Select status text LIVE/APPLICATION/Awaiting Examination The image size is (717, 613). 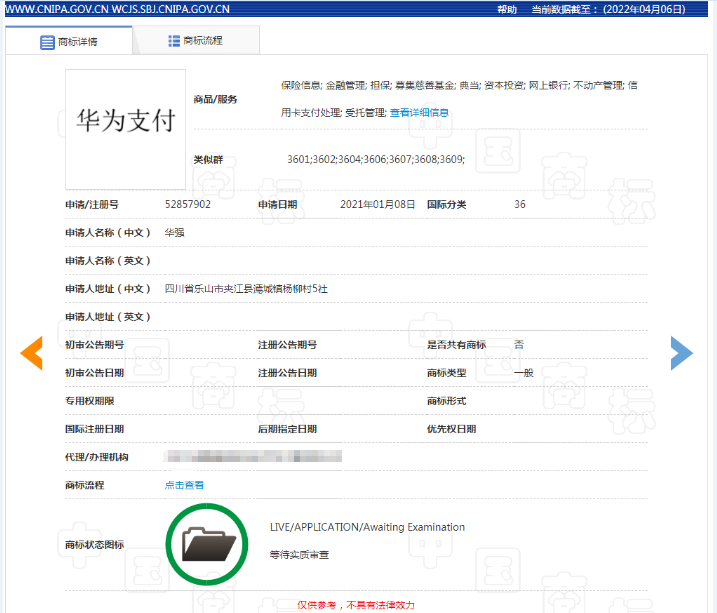pyautogui.click(x=367, y=527)
